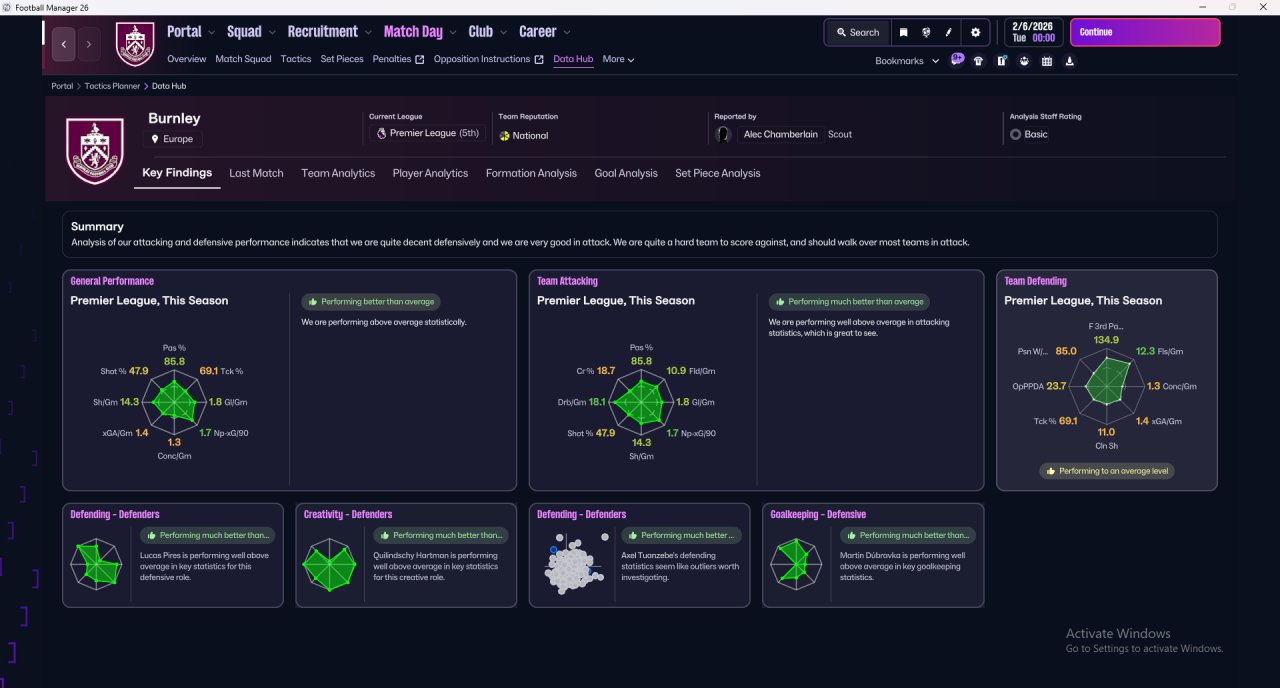
Task: Click the Team Defending radar chart
Action: point(1106,384)
